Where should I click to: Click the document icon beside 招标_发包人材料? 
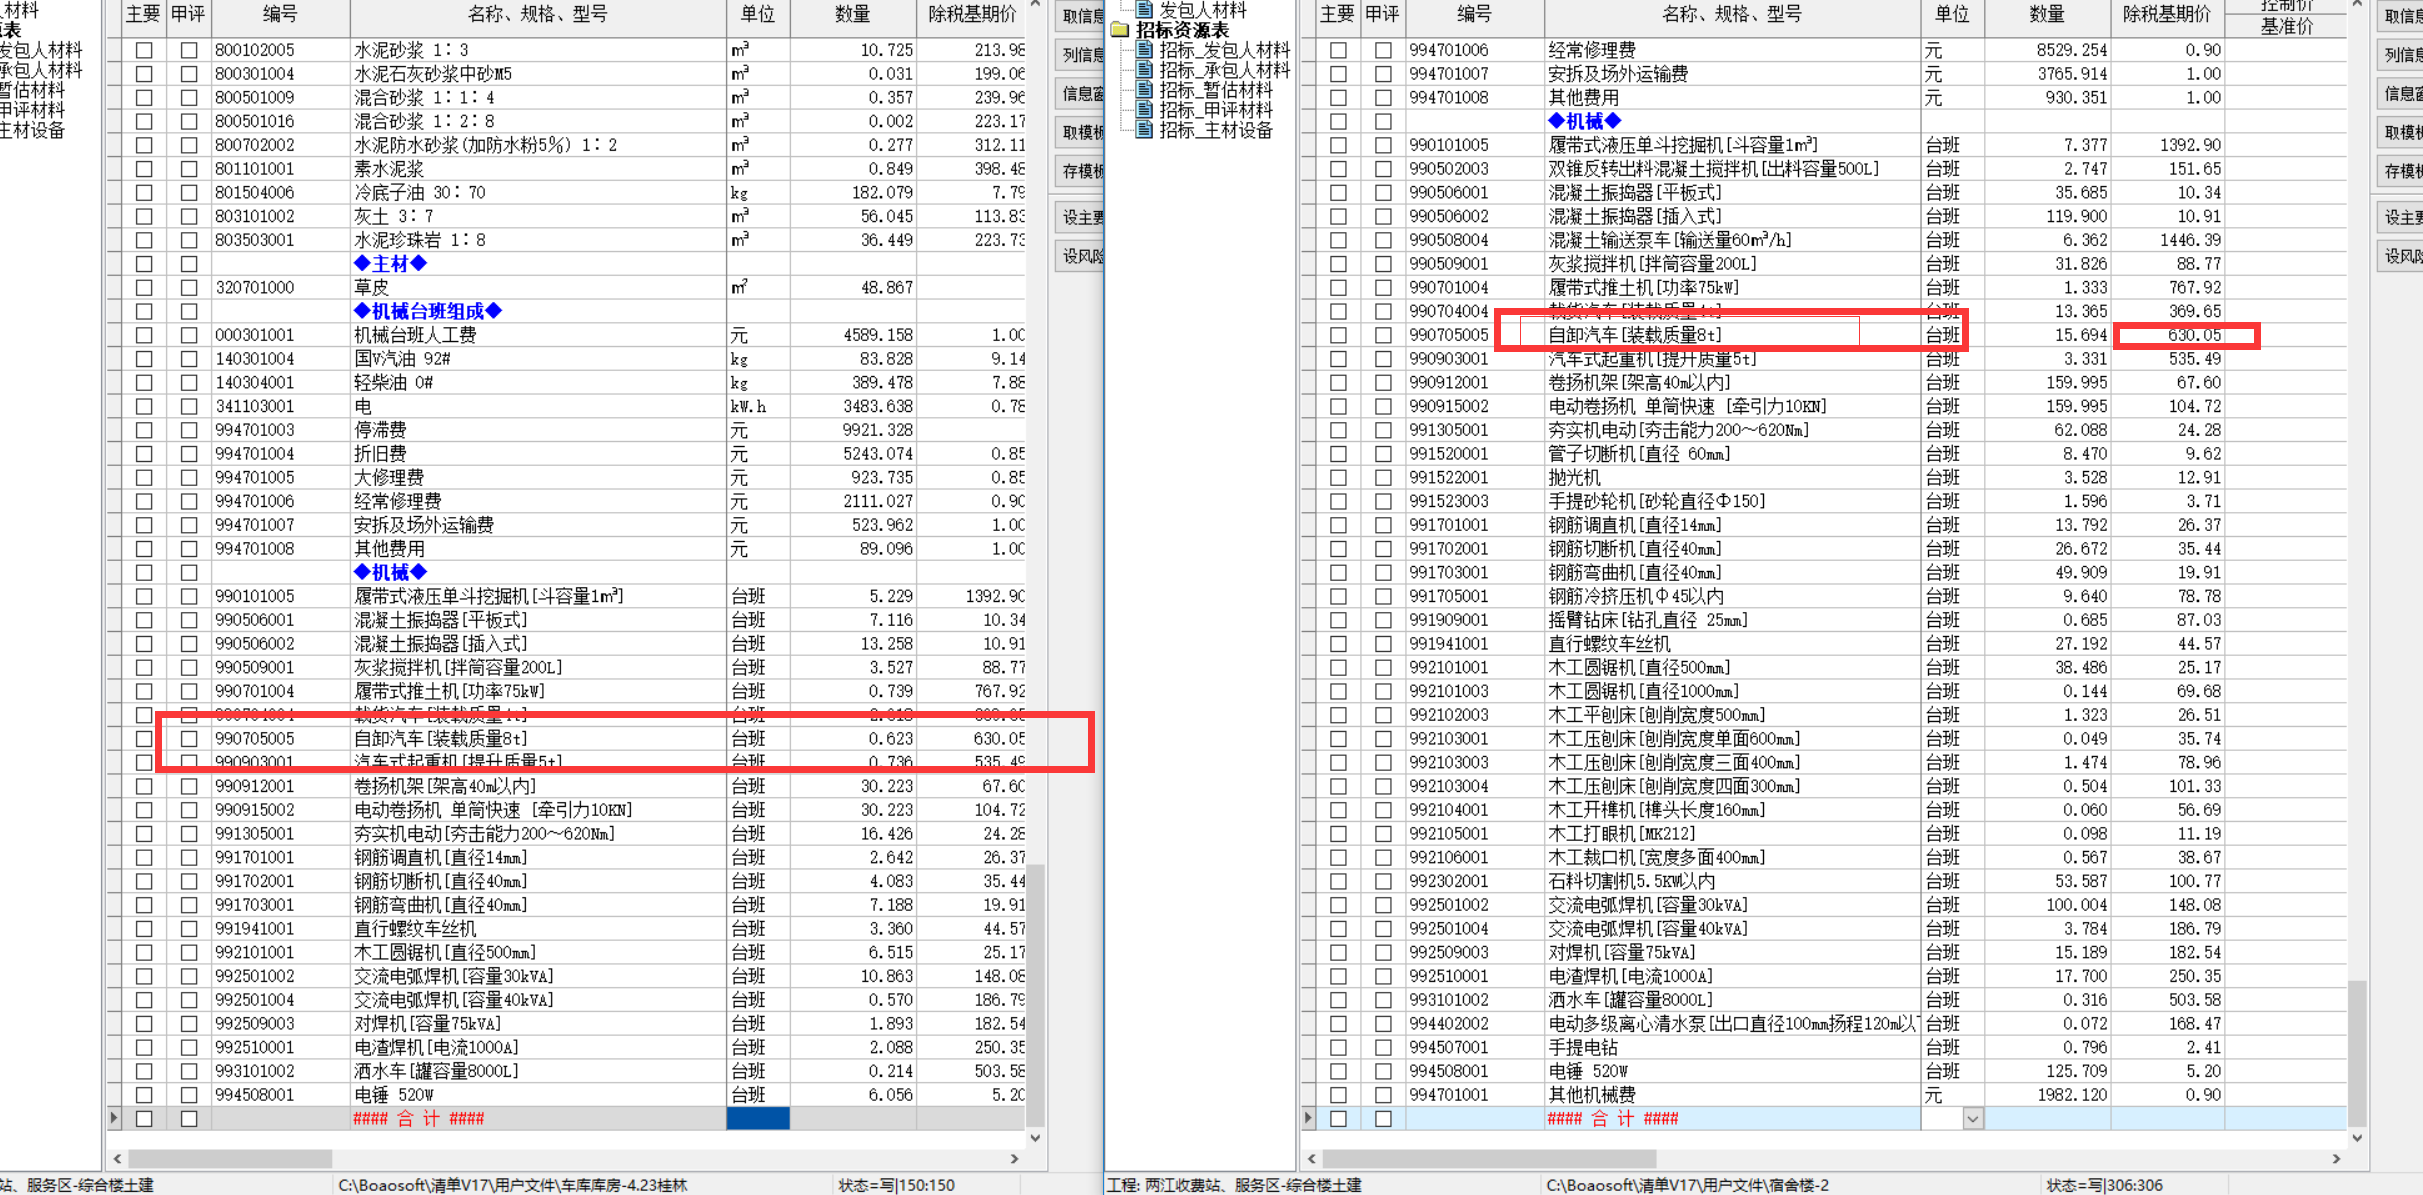tap(1144, 50)
